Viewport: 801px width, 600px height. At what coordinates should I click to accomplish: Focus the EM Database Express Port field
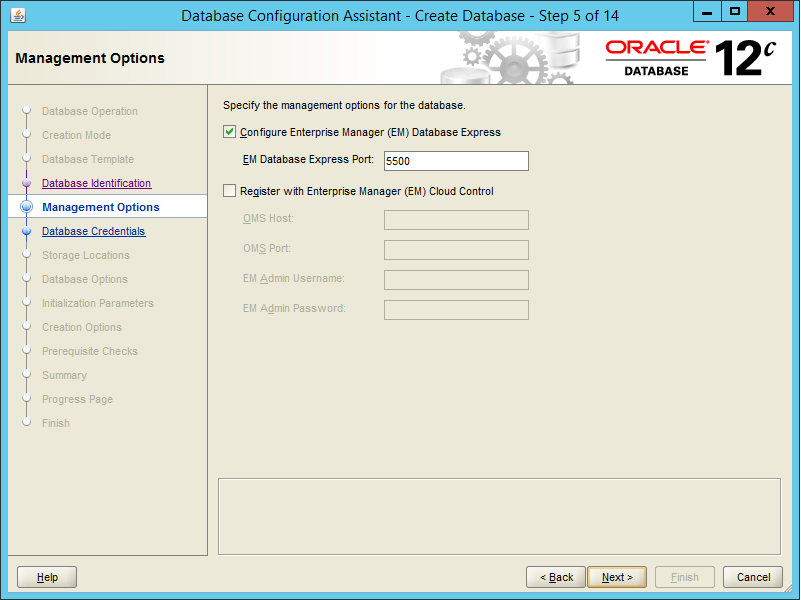(x=456, y=161)
